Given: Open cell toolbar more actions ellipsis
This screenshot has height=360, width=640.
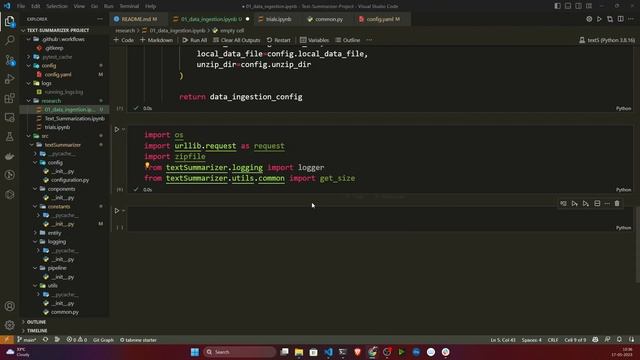Looking at the screenshot, I should pyautogui.click(x=607, y=203).
